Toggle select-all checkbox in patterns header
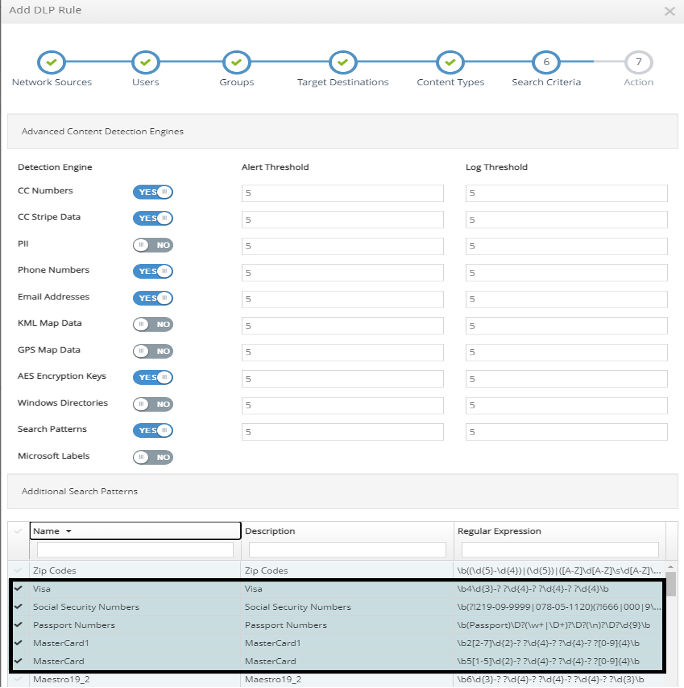 pyautogui.click(x=18, y=531)
